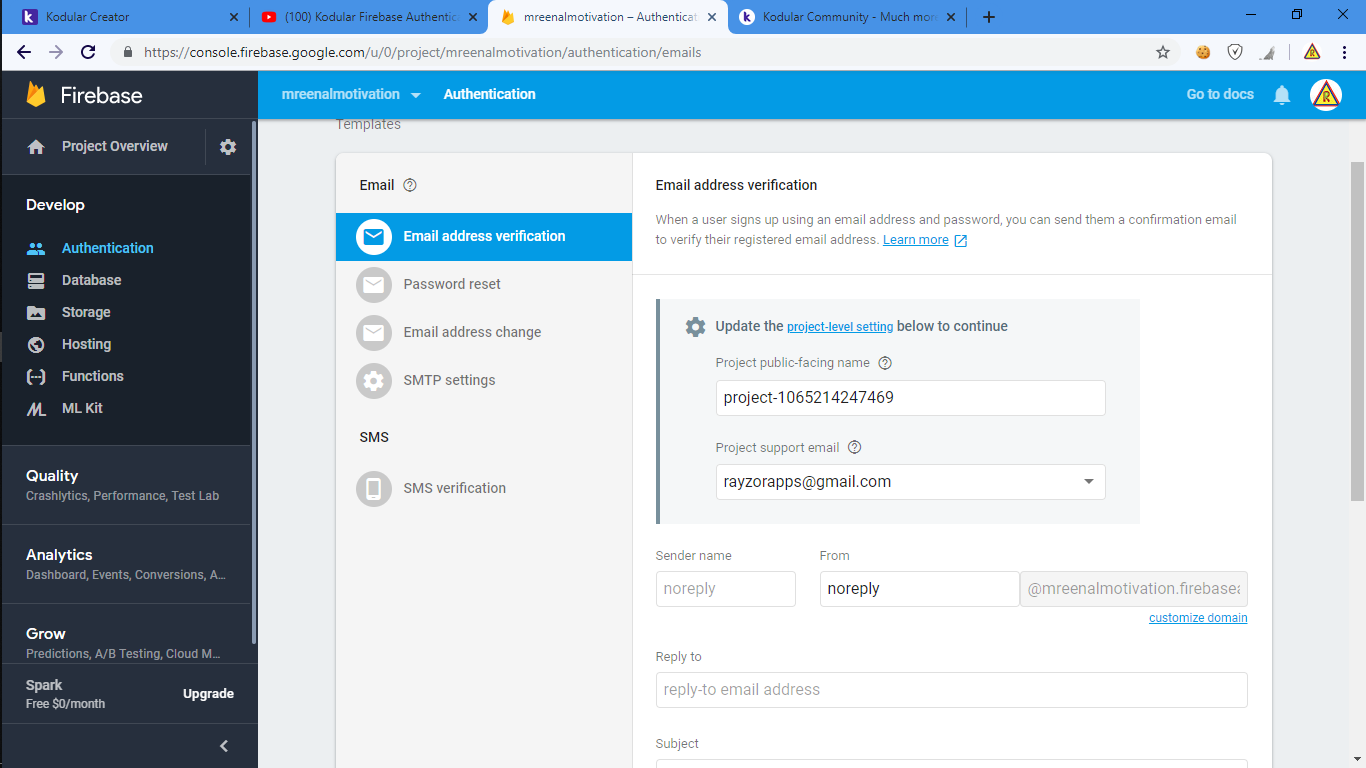Screen dimensions: 1366x768
Task: Click the Authentication people icon
Action: point(36,248)
